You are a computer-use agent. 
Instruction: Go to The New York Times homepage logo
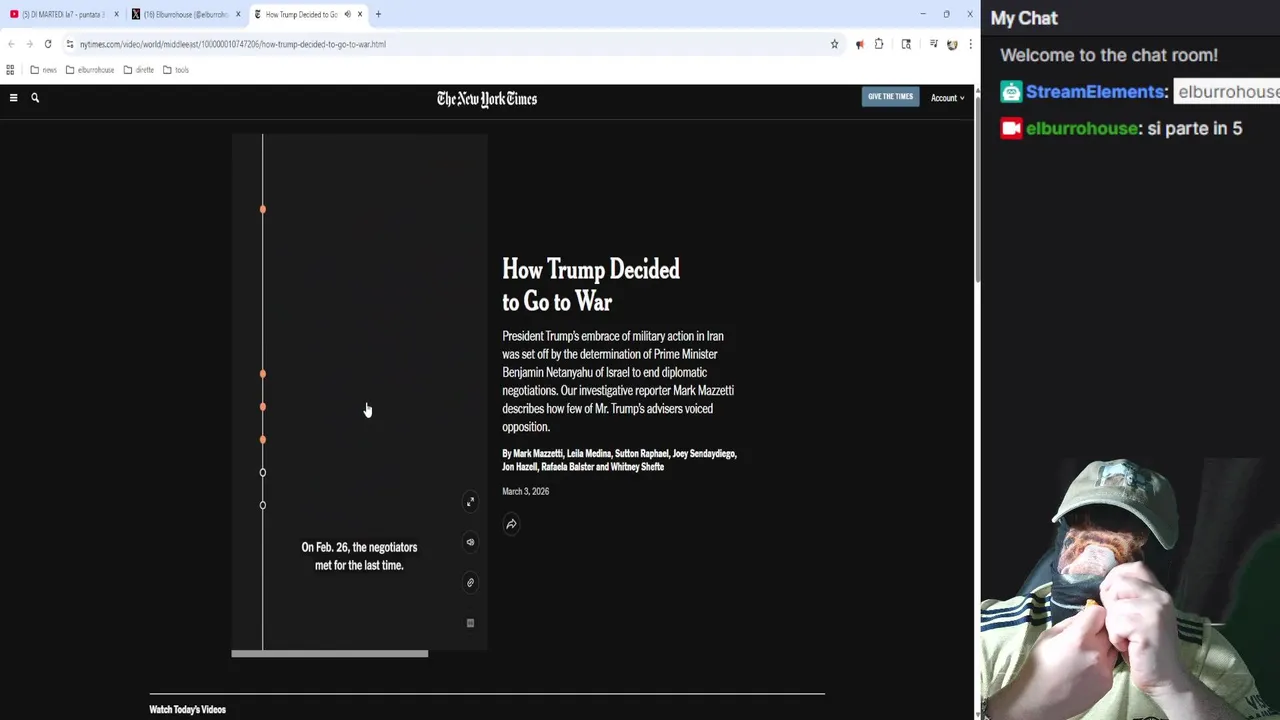pyautogui.click(x=487, y=98)
